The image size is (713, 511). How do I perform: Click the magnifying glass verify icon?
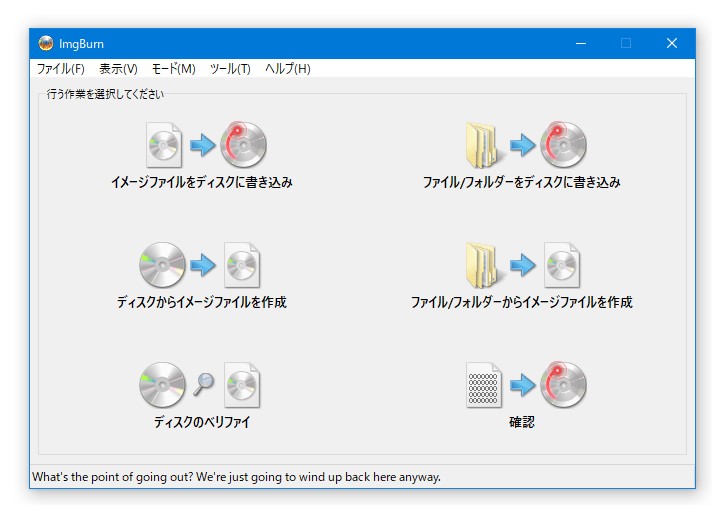point(203,385)
